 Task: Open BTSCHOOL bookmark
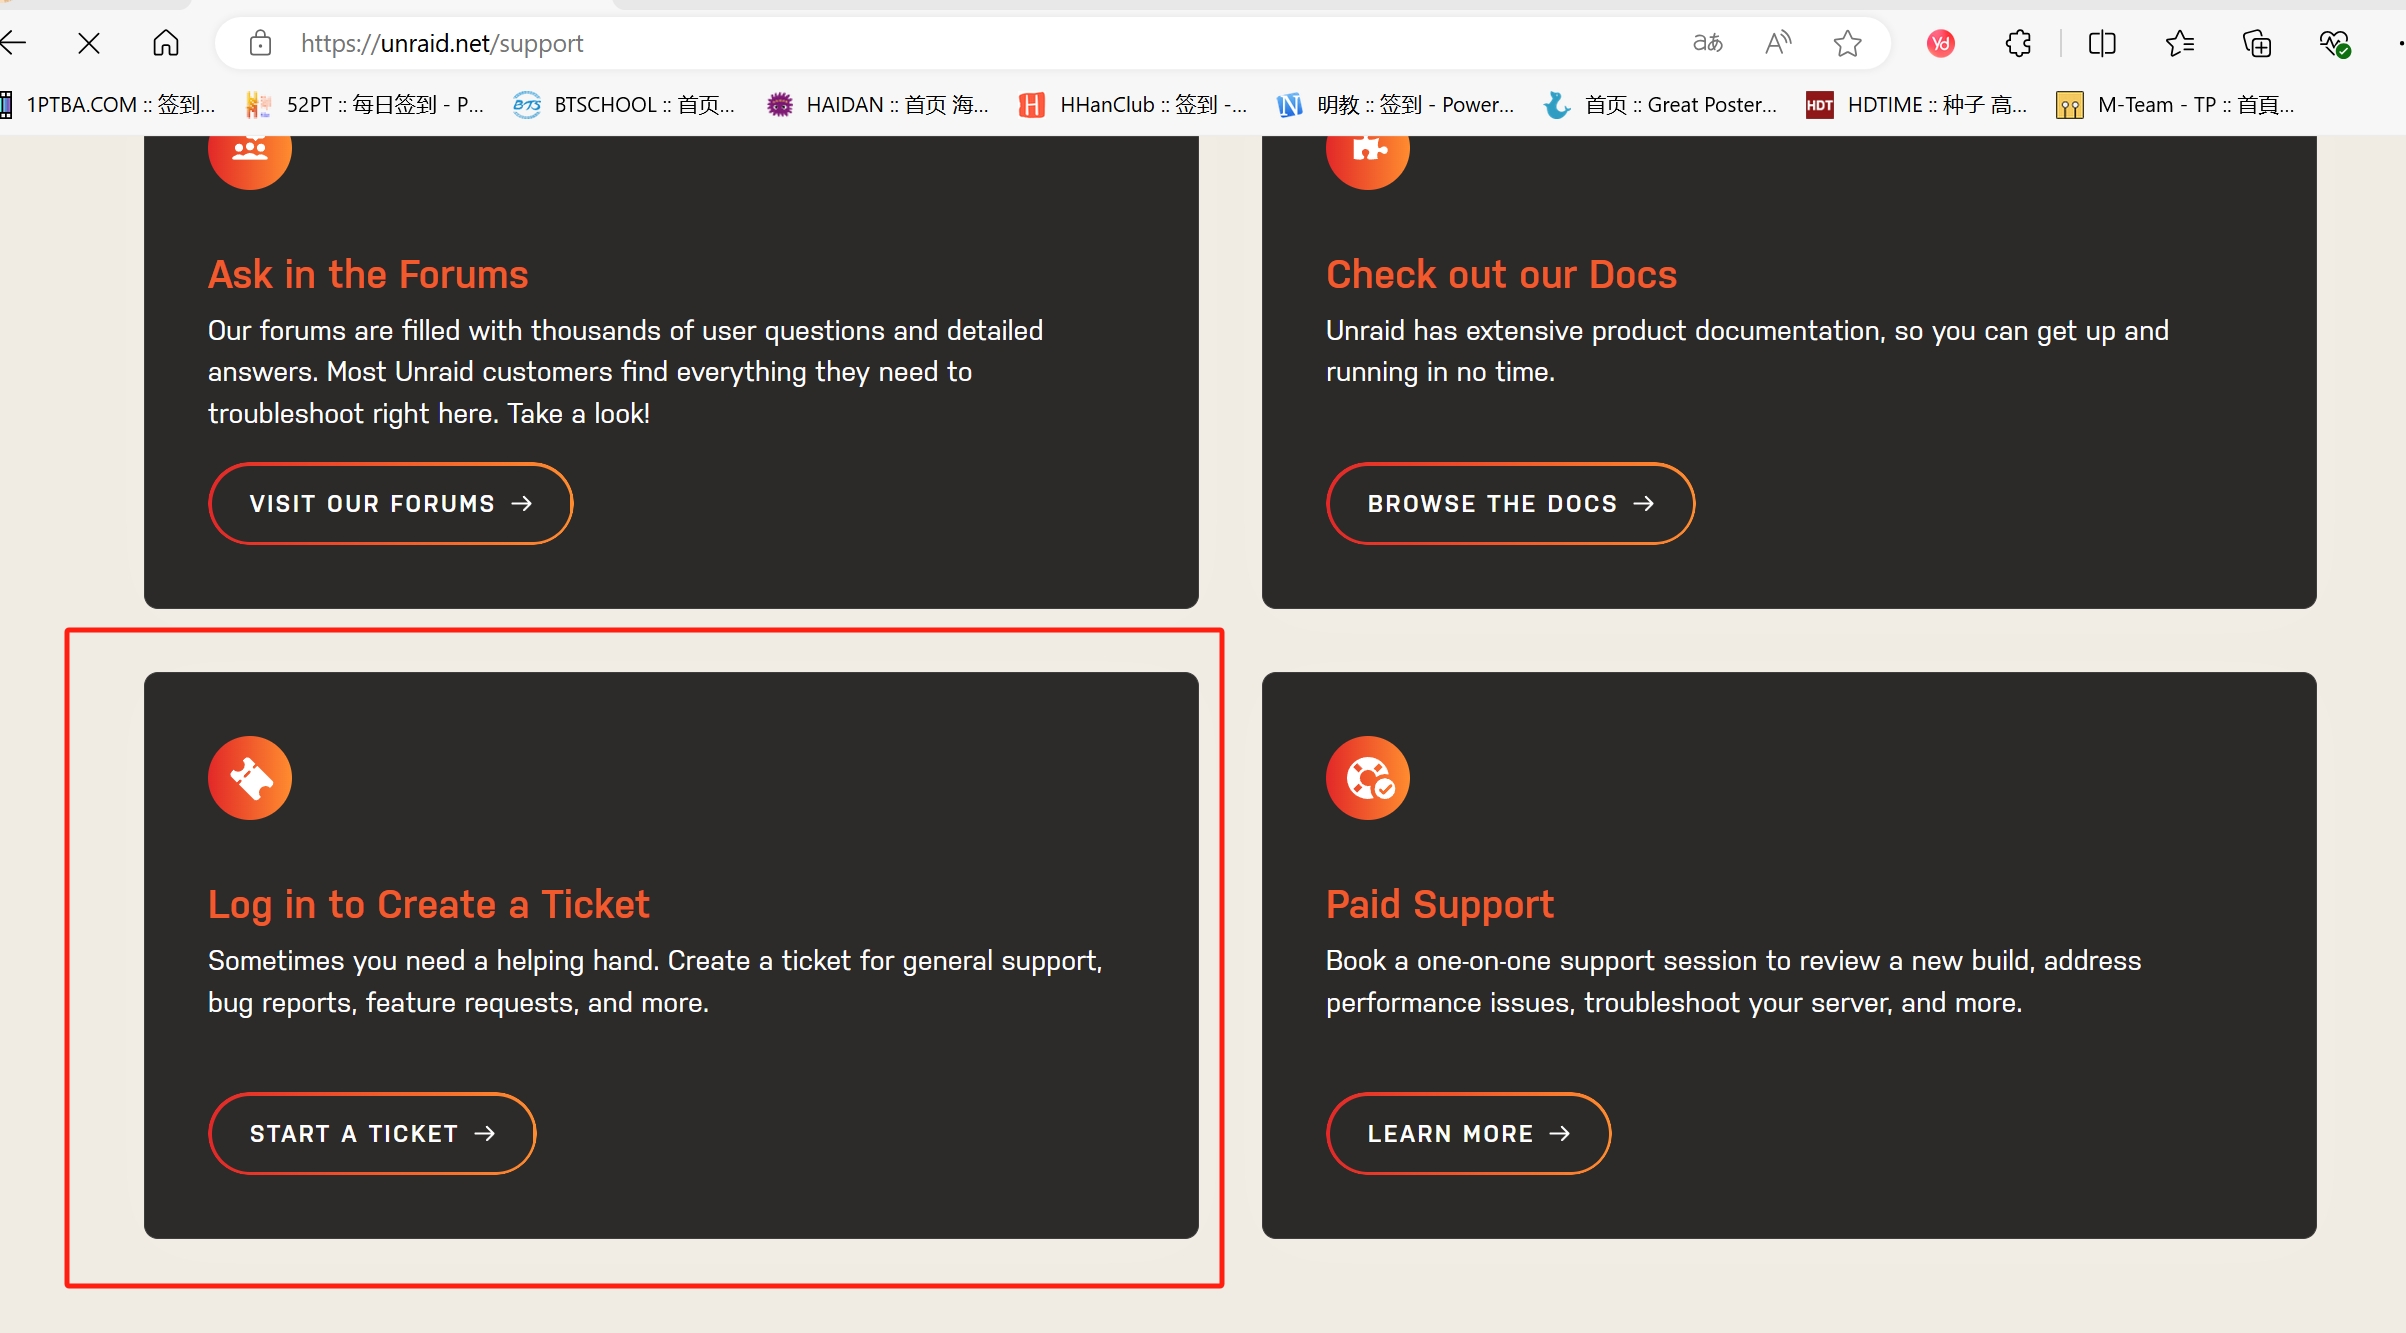click(624, 104)
